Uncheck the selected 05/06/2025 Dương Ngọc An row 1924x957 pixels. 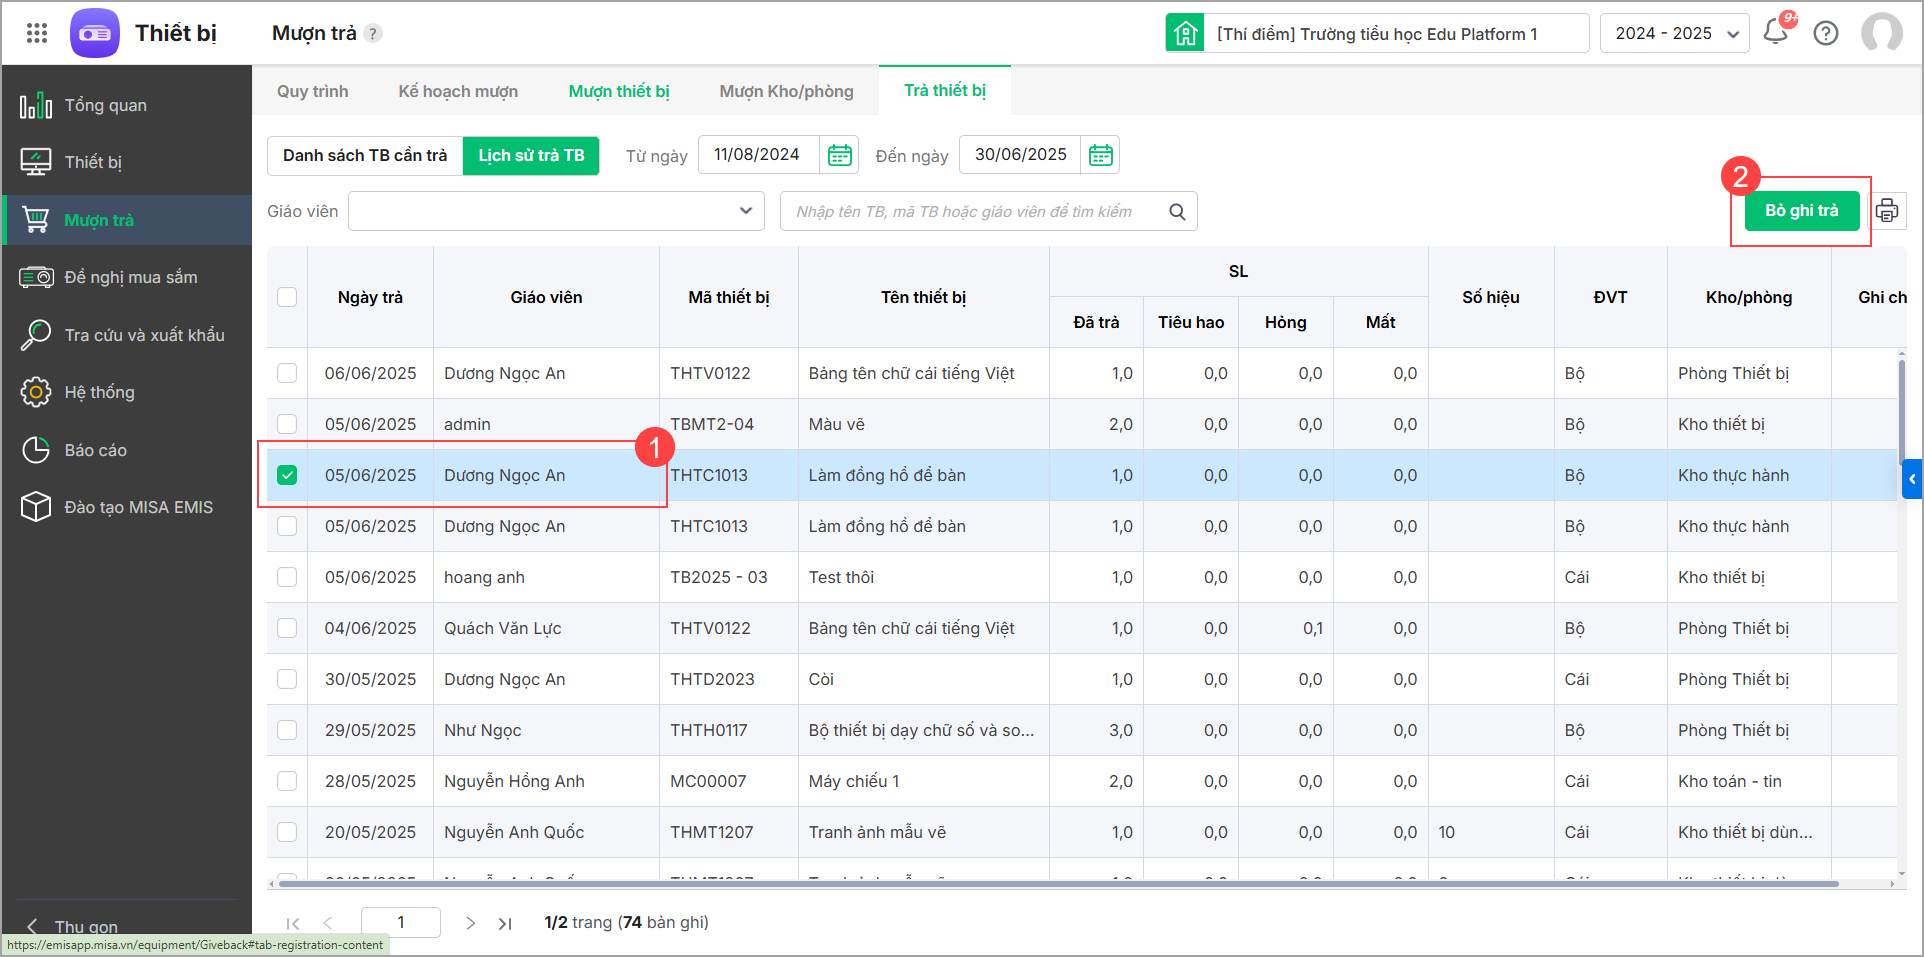(287, 475)
